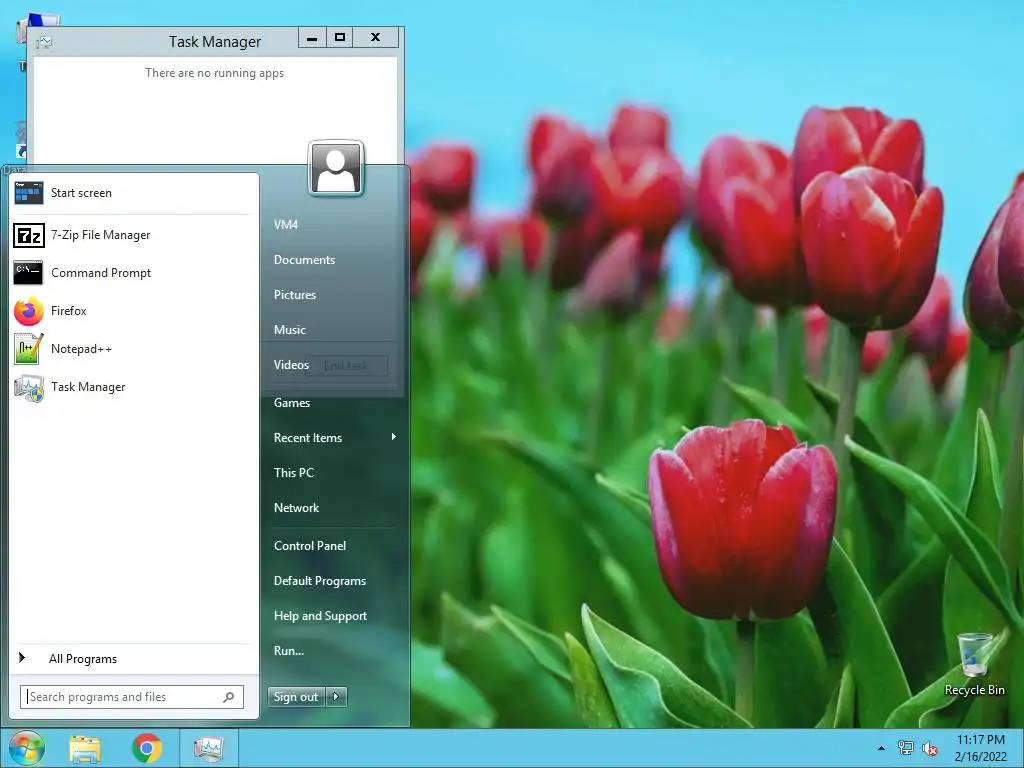Click the Task Manager title bar icon

click(x=44, y=42)
